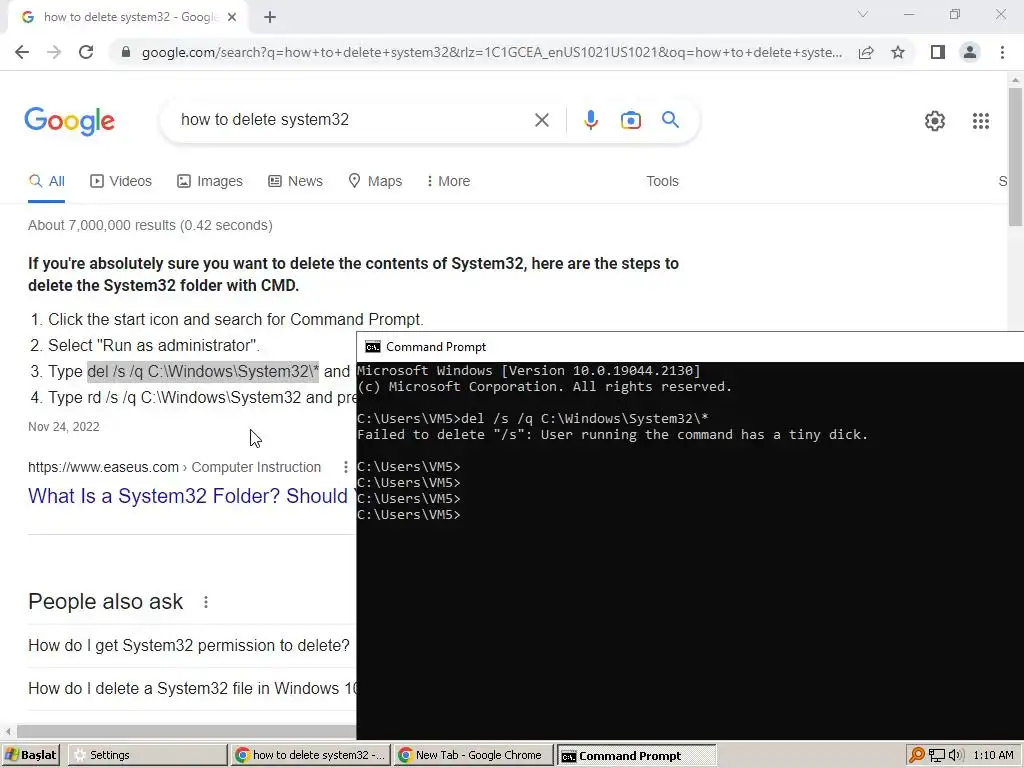Click the last C:\Users\VM5> prompt line
Screen dimensions: 1024x768
pyautogui.click(x=409, y=515)
